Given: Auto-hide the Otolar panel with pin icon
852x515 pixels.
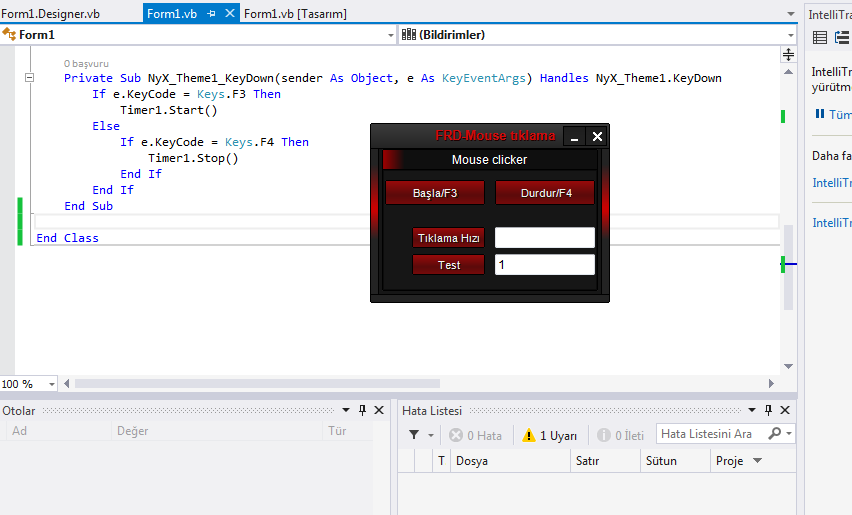Looking at the screenshot, I should (362, 410).
